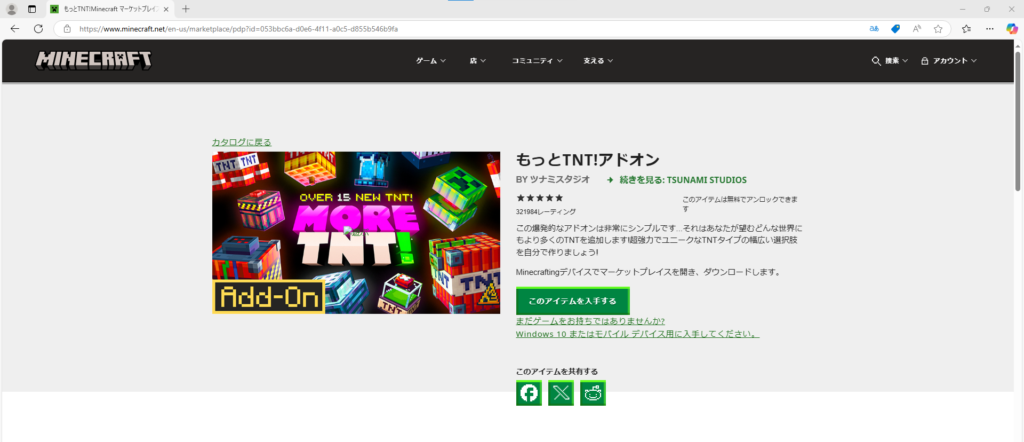The width and height of the screenshot is (1024, 442).
Task: Open the Read Aloud icon
Action: 916,29
